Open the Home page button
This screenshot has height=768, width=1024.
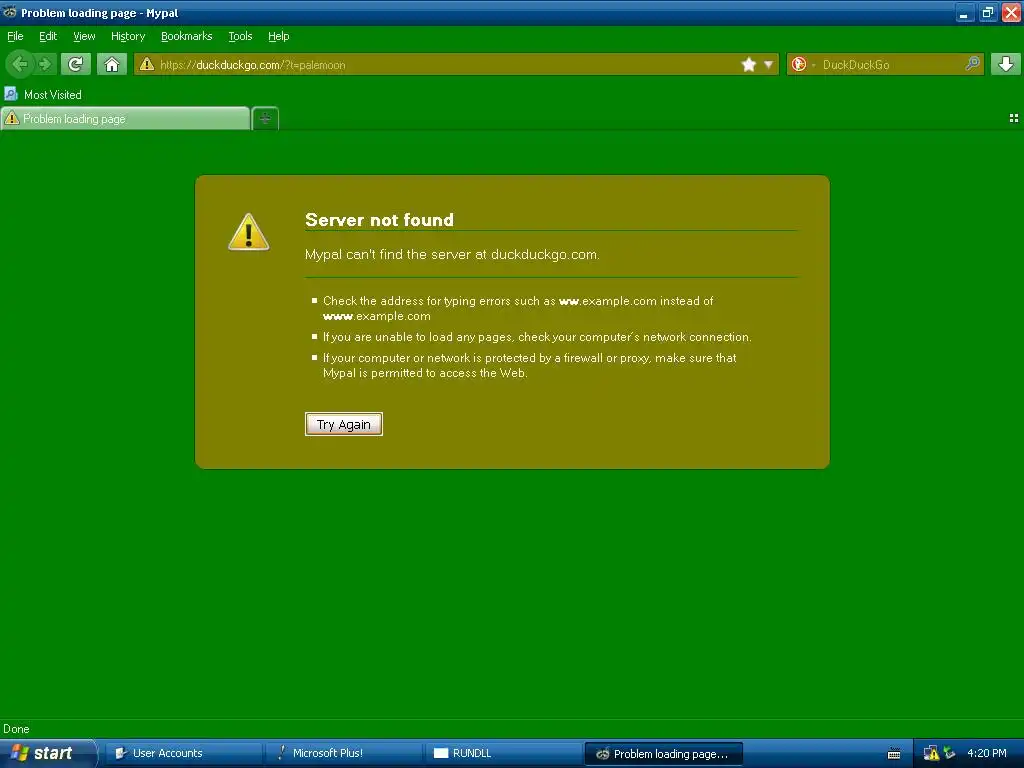tap(112, 64)
